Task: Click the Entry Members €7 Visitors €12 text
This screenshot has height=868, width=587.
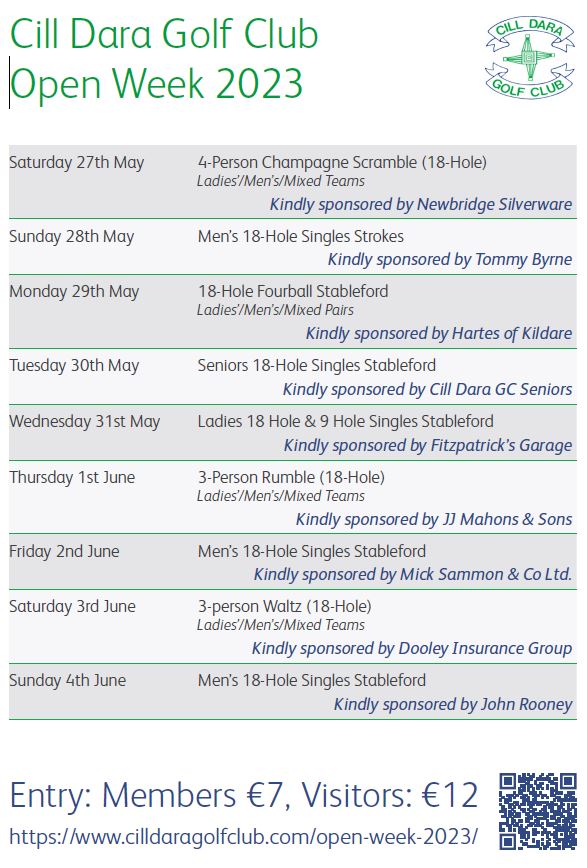Action: pos(244,796)
